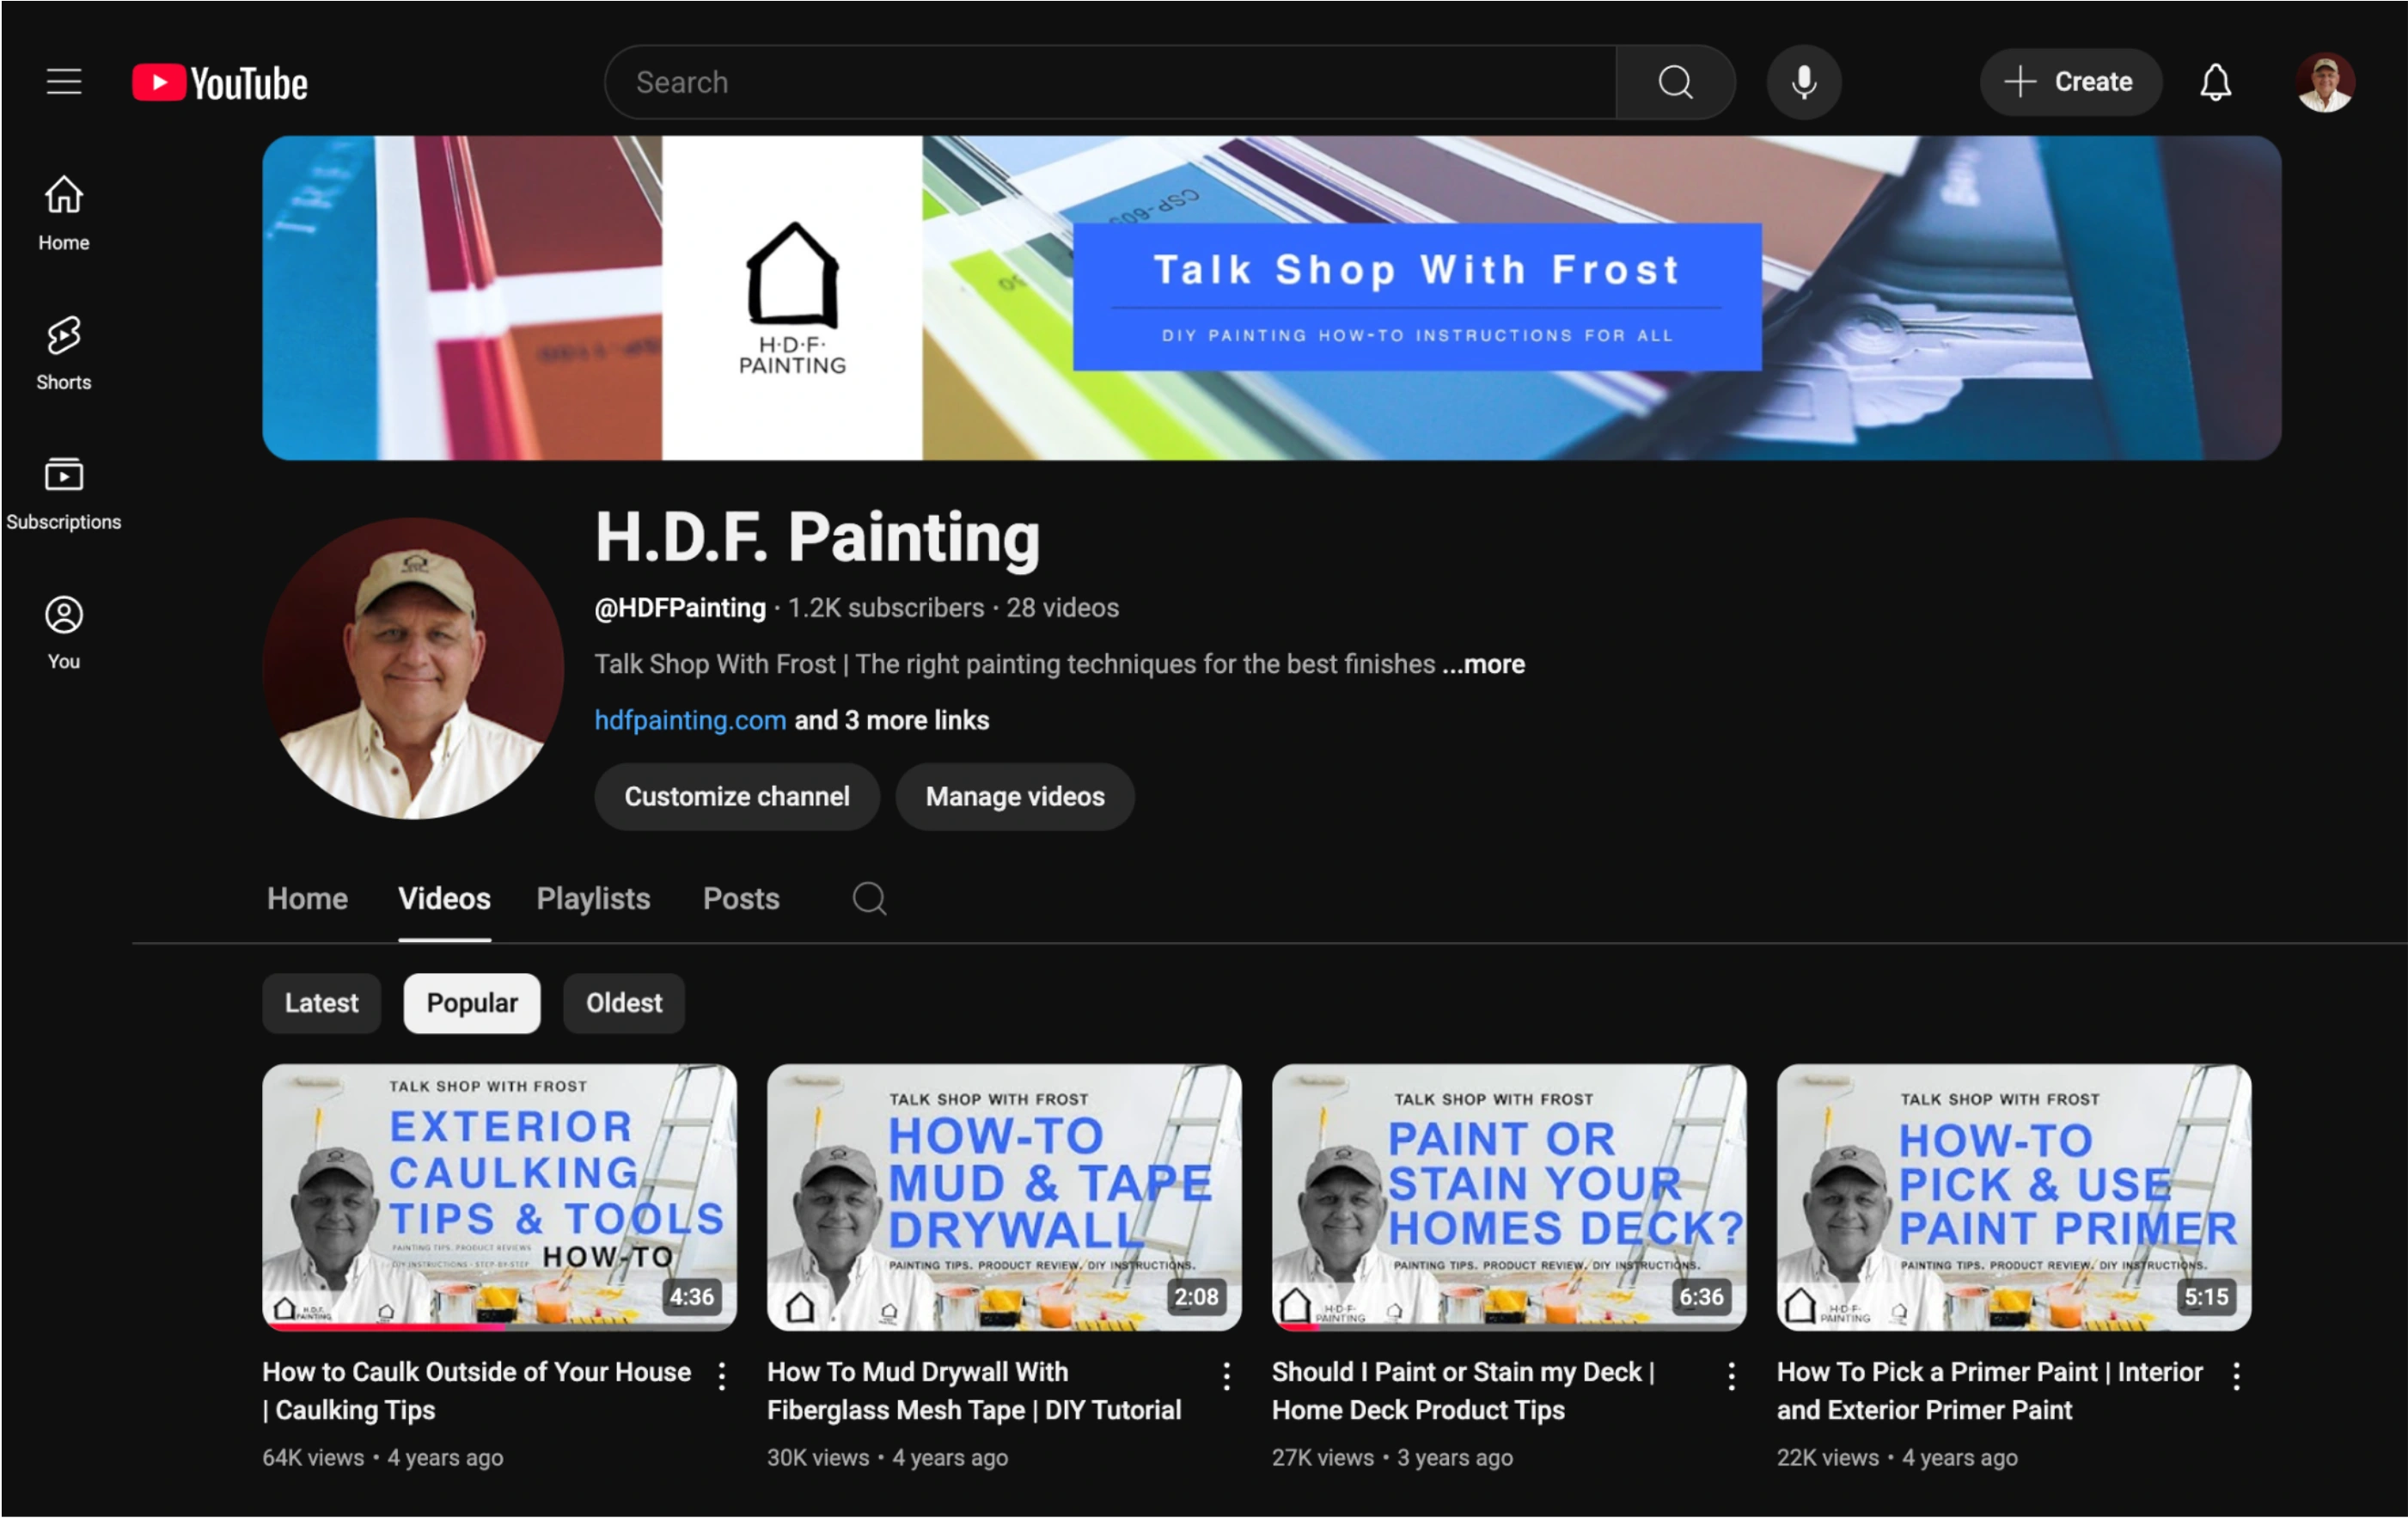Screen dimensions: 2408x1518
Task: Open options menu for caulking video
Action: coord(721,1376)
